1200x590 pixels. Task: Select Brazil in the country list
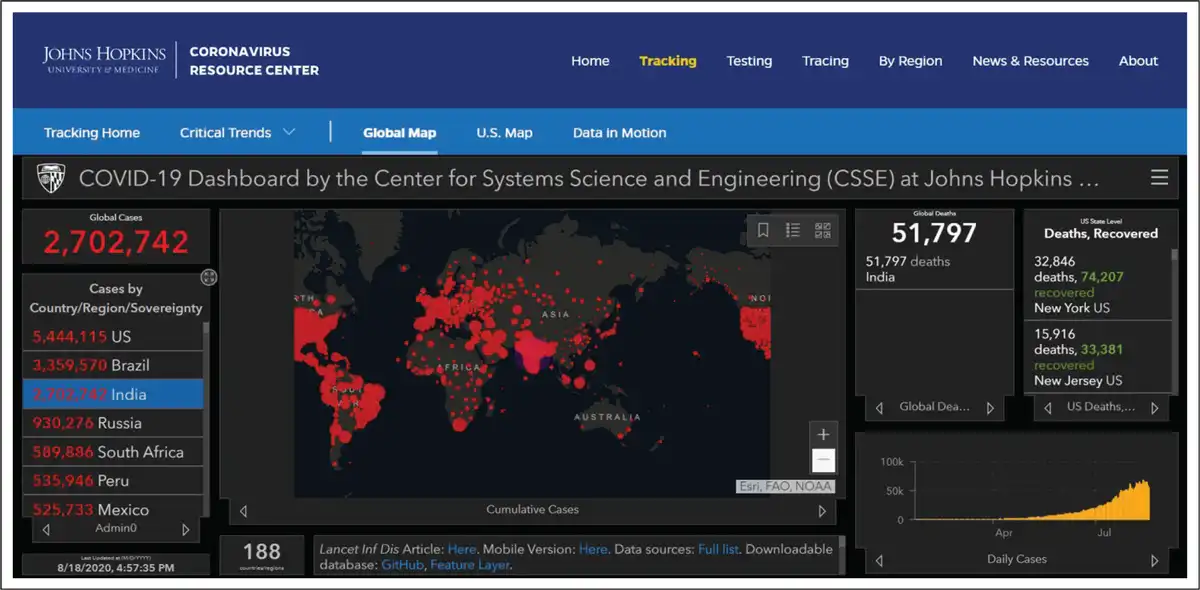click(113, 365)
